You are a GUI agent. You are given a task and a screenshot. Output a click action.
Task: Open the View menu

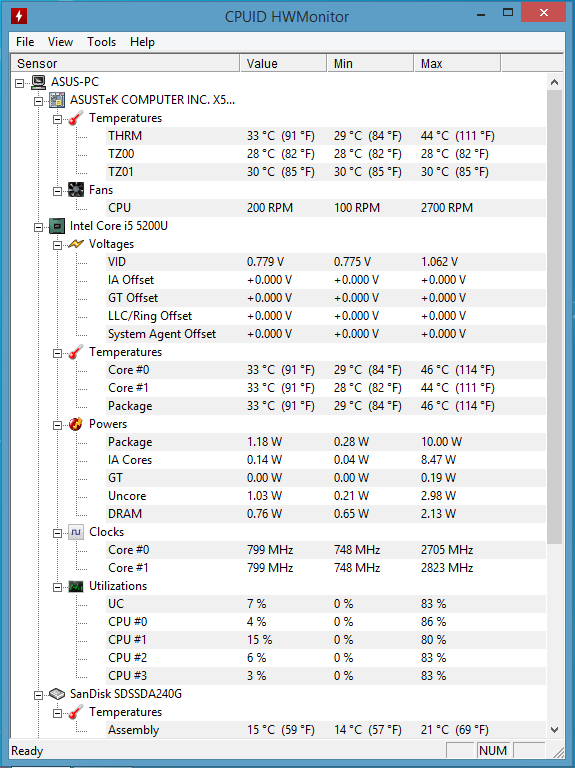coord(60,42)
